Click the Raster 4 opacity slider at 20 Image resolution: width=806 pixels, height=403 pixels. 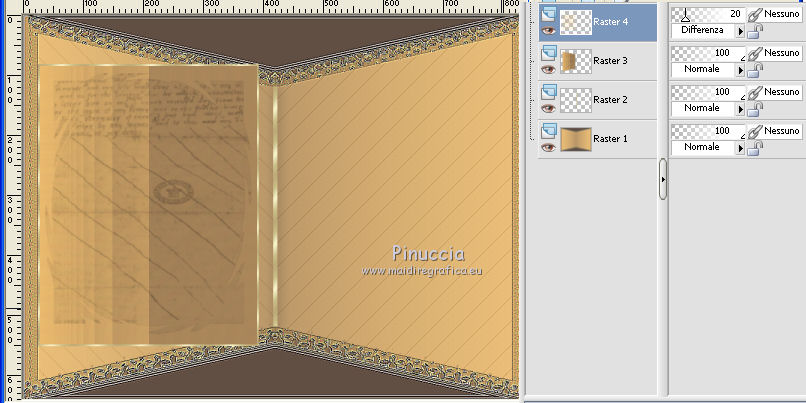(x=708, y=14)
